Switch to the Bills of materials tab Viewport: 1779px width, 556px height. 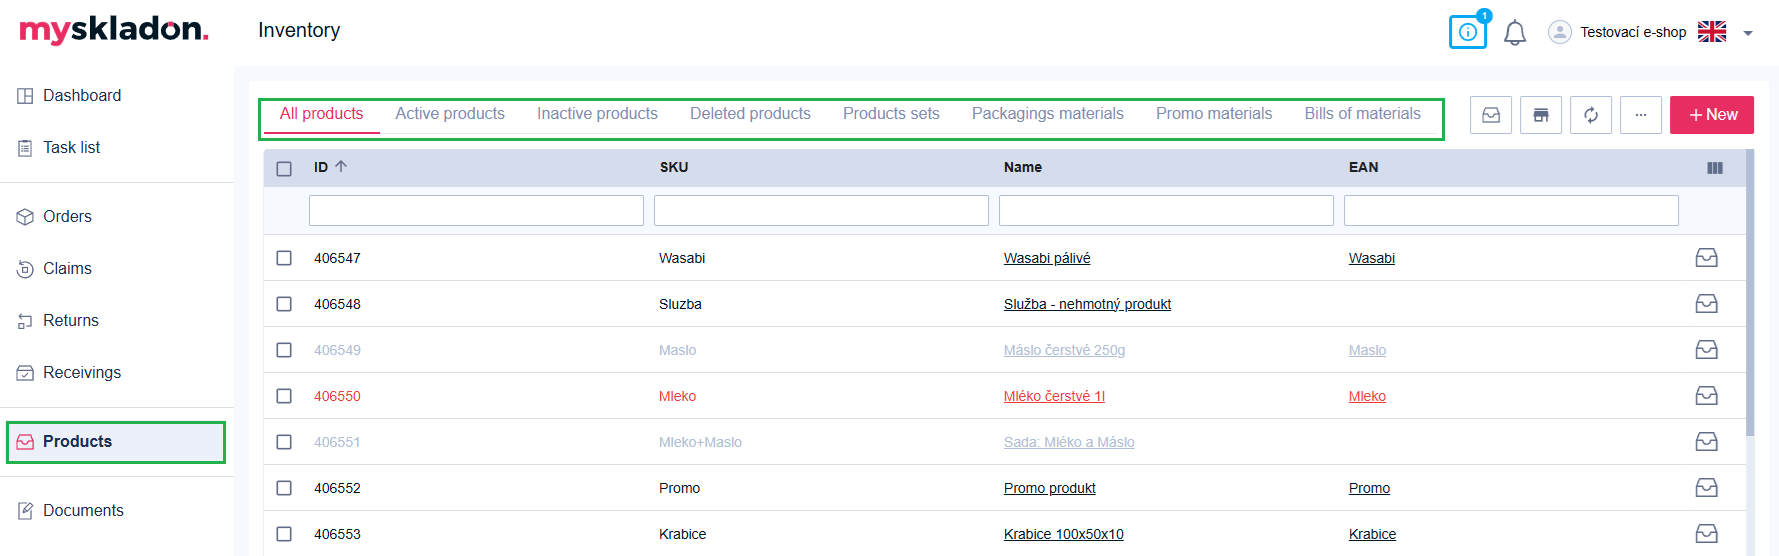click(x=1362, y=114)
